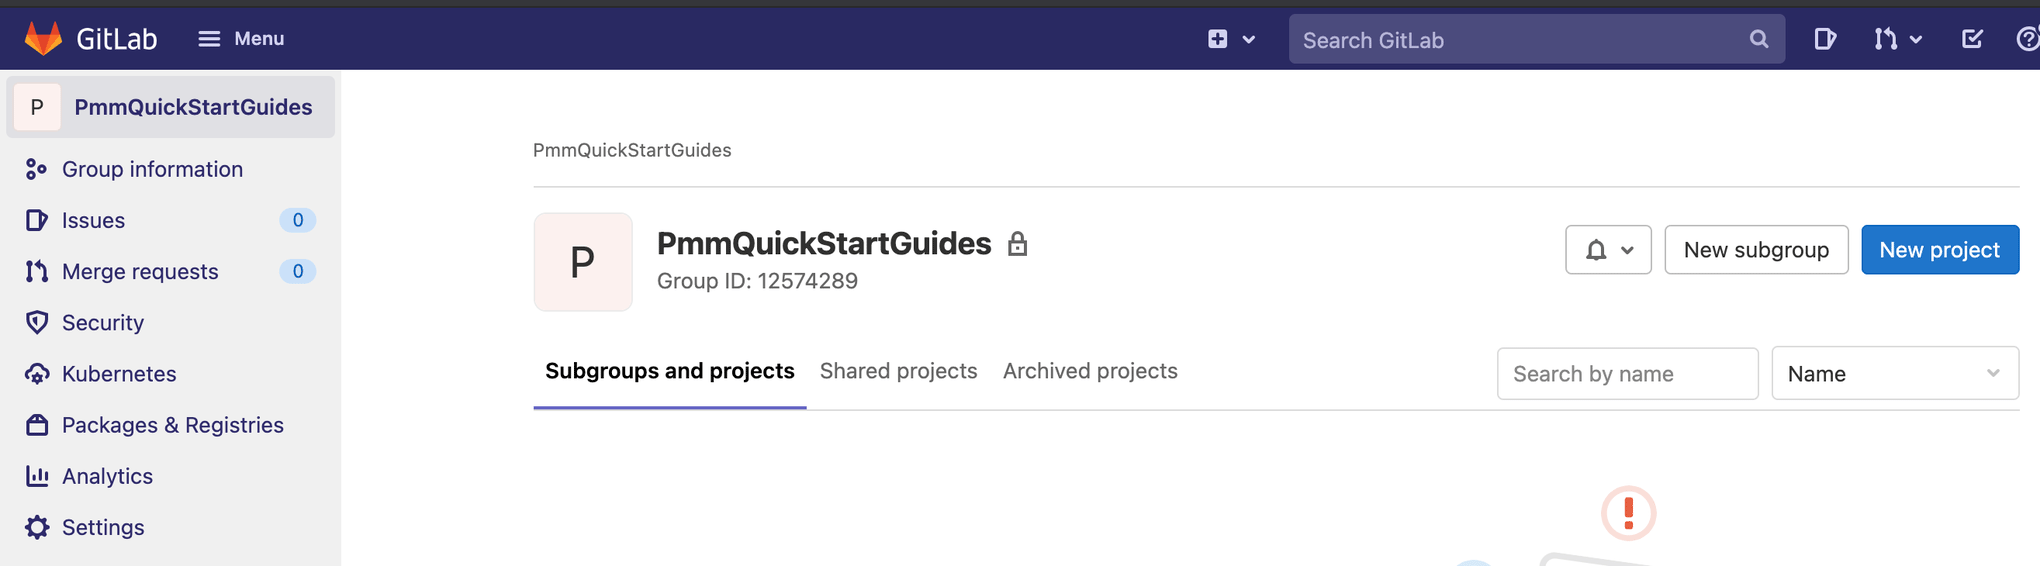Screen dimensions: 2040x566
Task: Open the Help icon in top bar
Action: tap(2027, 39)
